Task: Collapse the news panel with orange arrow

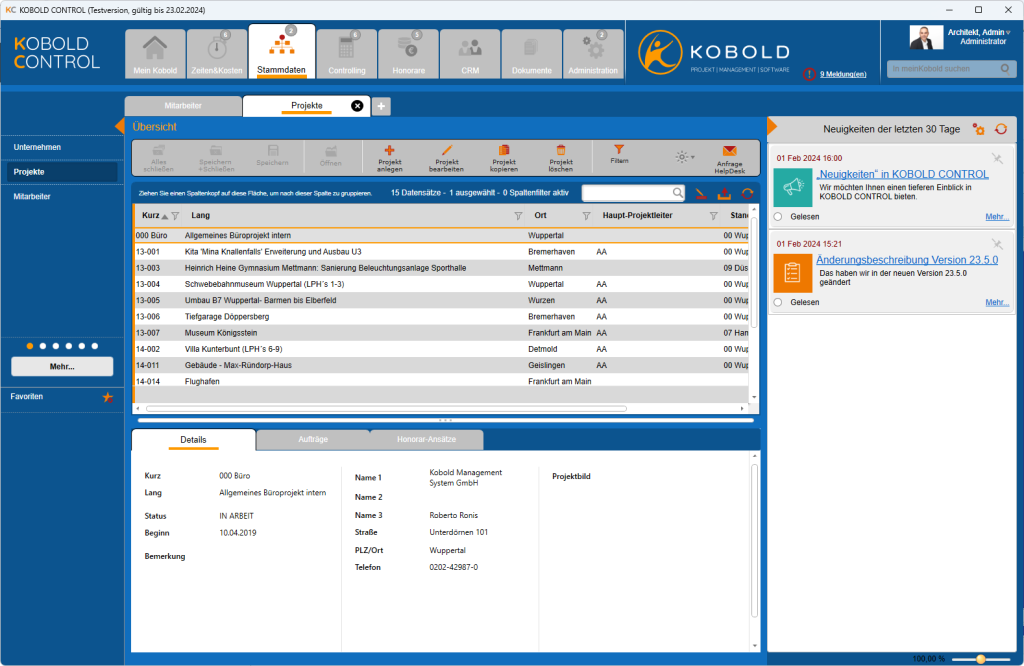Action: pyautogui.click(x=772, y=126)
